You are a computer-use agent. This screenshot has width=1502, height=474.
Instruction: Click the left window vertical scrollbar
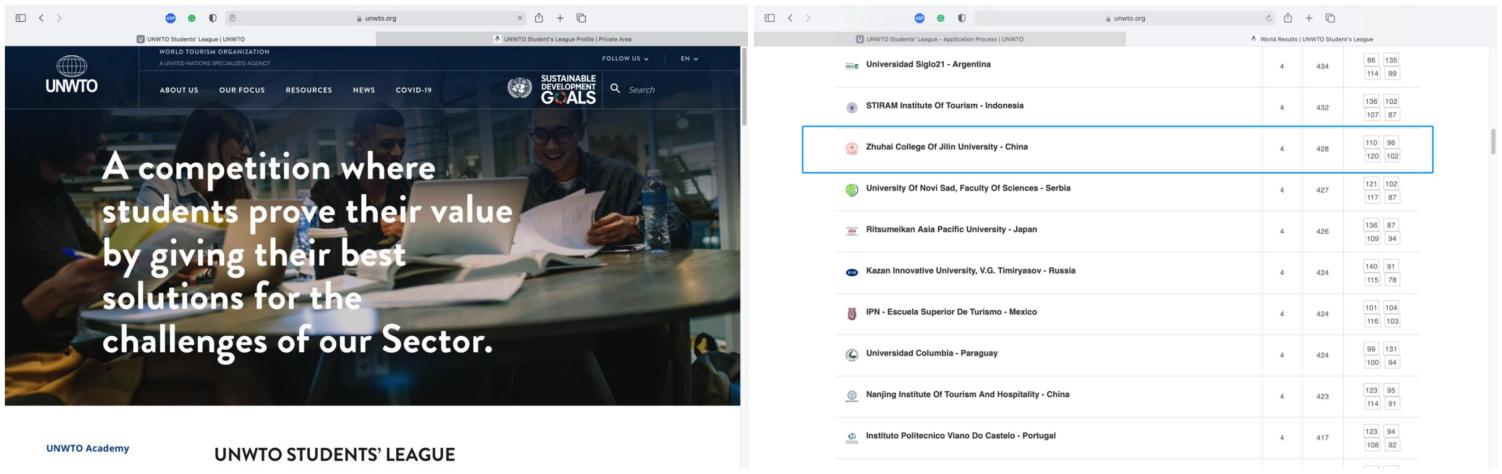(x=743, y=85)
